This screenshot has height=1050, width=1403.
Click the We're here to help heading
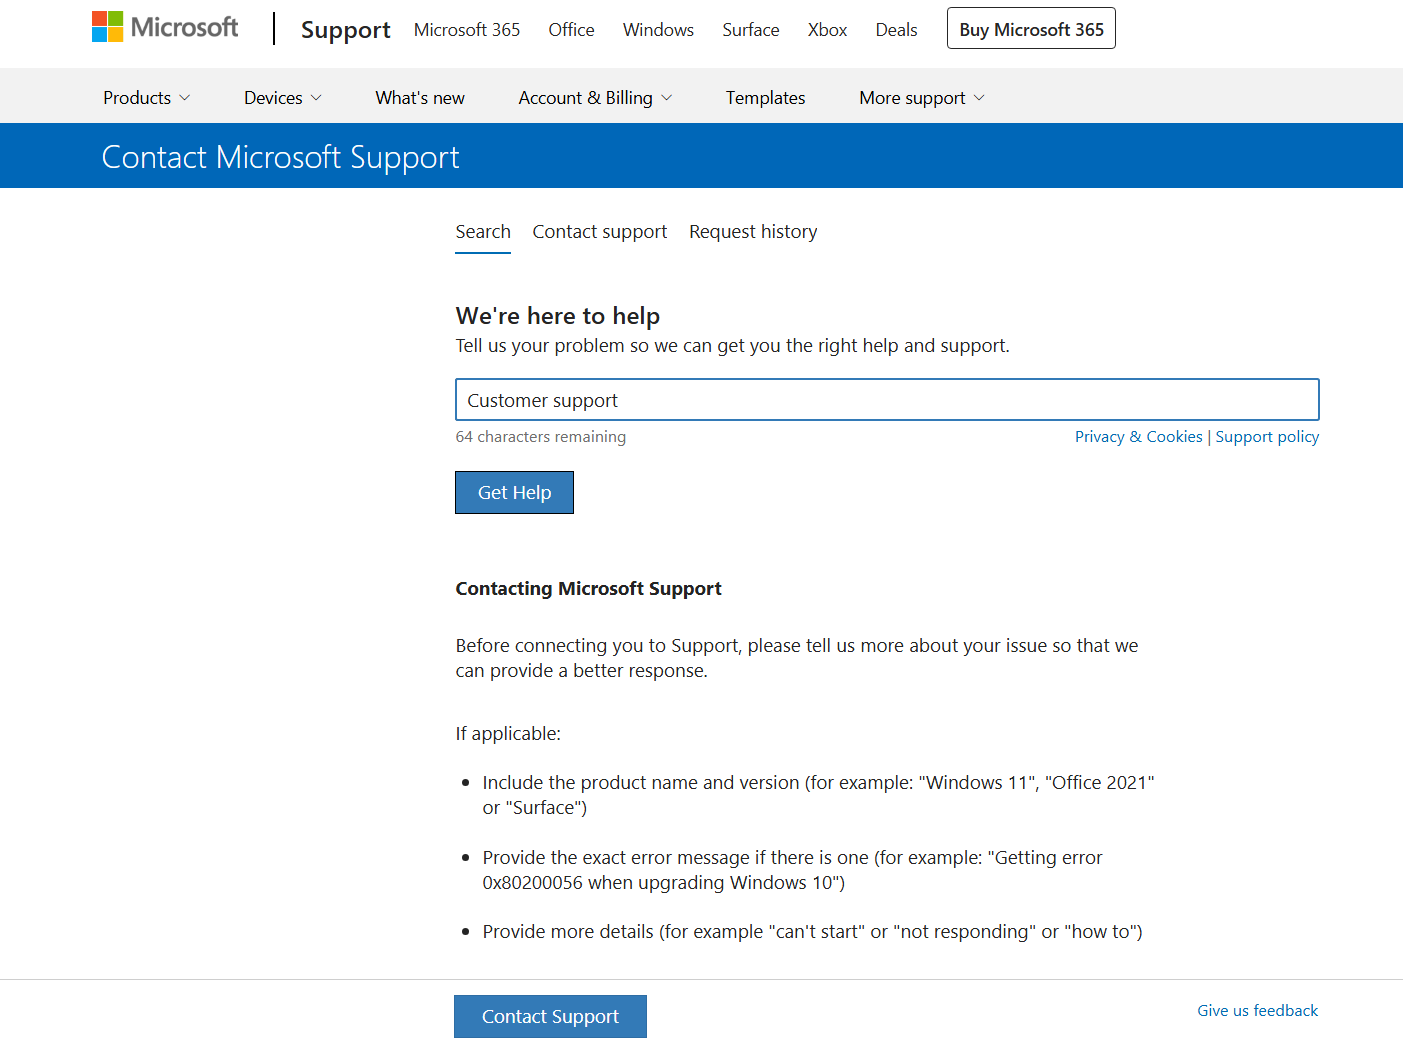[x=557, y=316]
